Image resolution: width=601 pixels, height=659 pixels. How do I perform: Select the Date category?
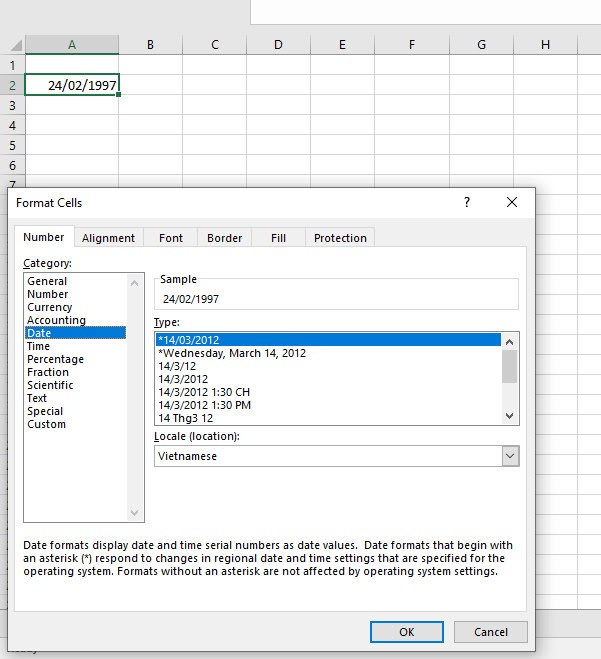[76, 333]
